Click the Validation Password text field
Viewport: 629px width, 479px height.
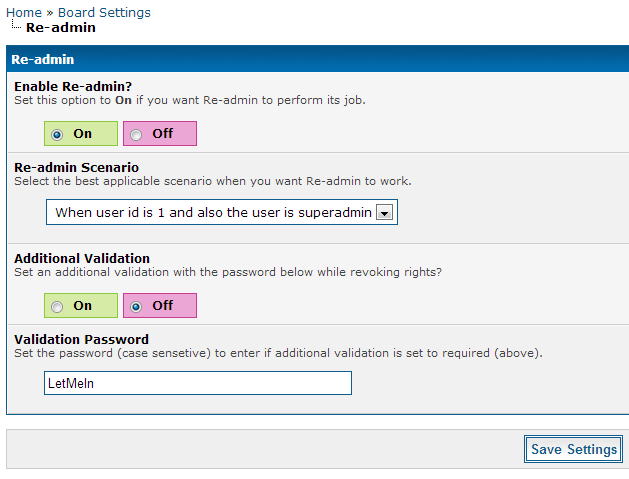click(198, 383)
